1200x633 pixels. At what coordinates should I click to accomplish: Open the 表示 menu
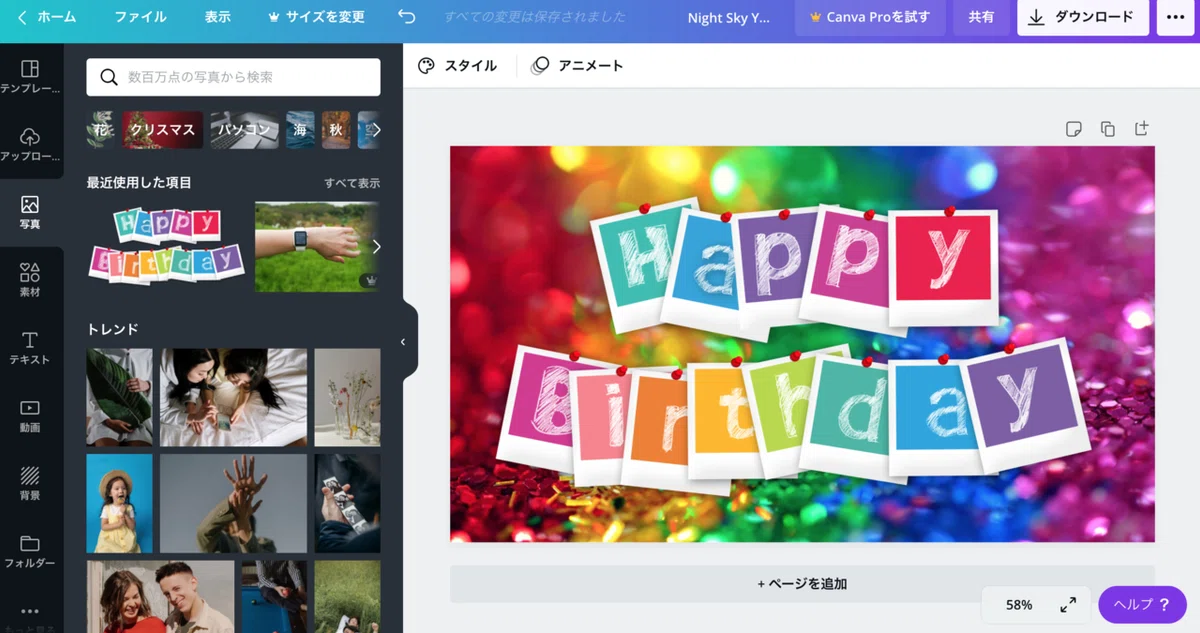(x=217, y=17)
